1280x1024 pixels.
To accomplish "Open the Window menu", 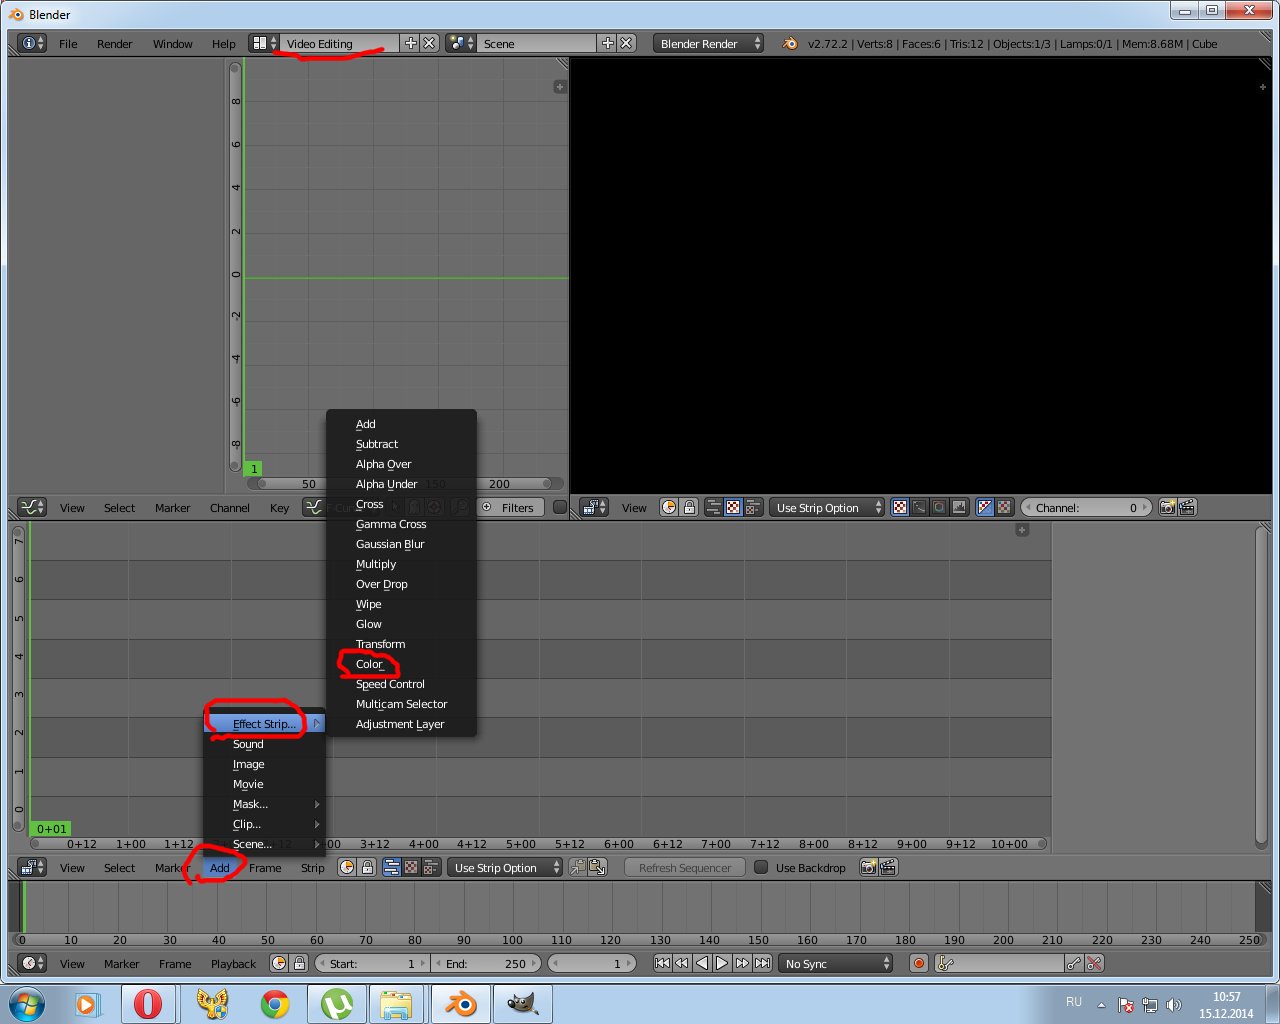I will (172, 44).
